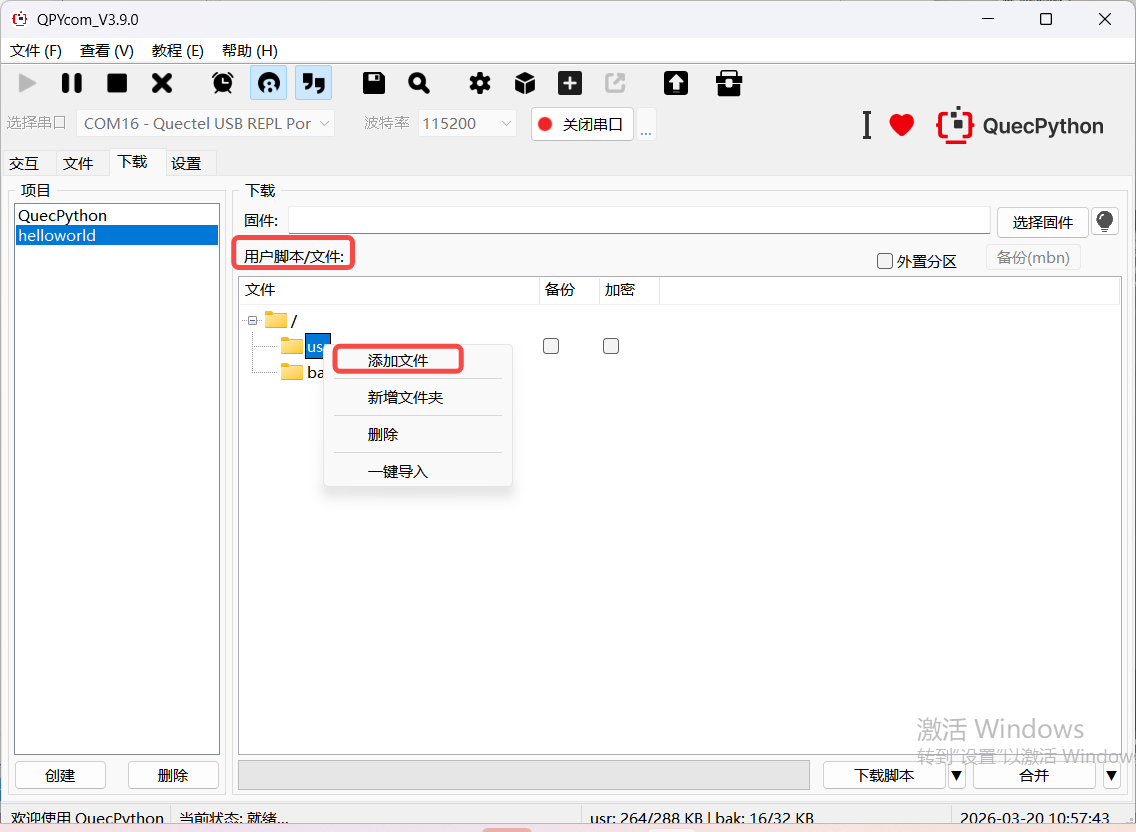Click the 3D cube package icon

(x=525, y=83)
